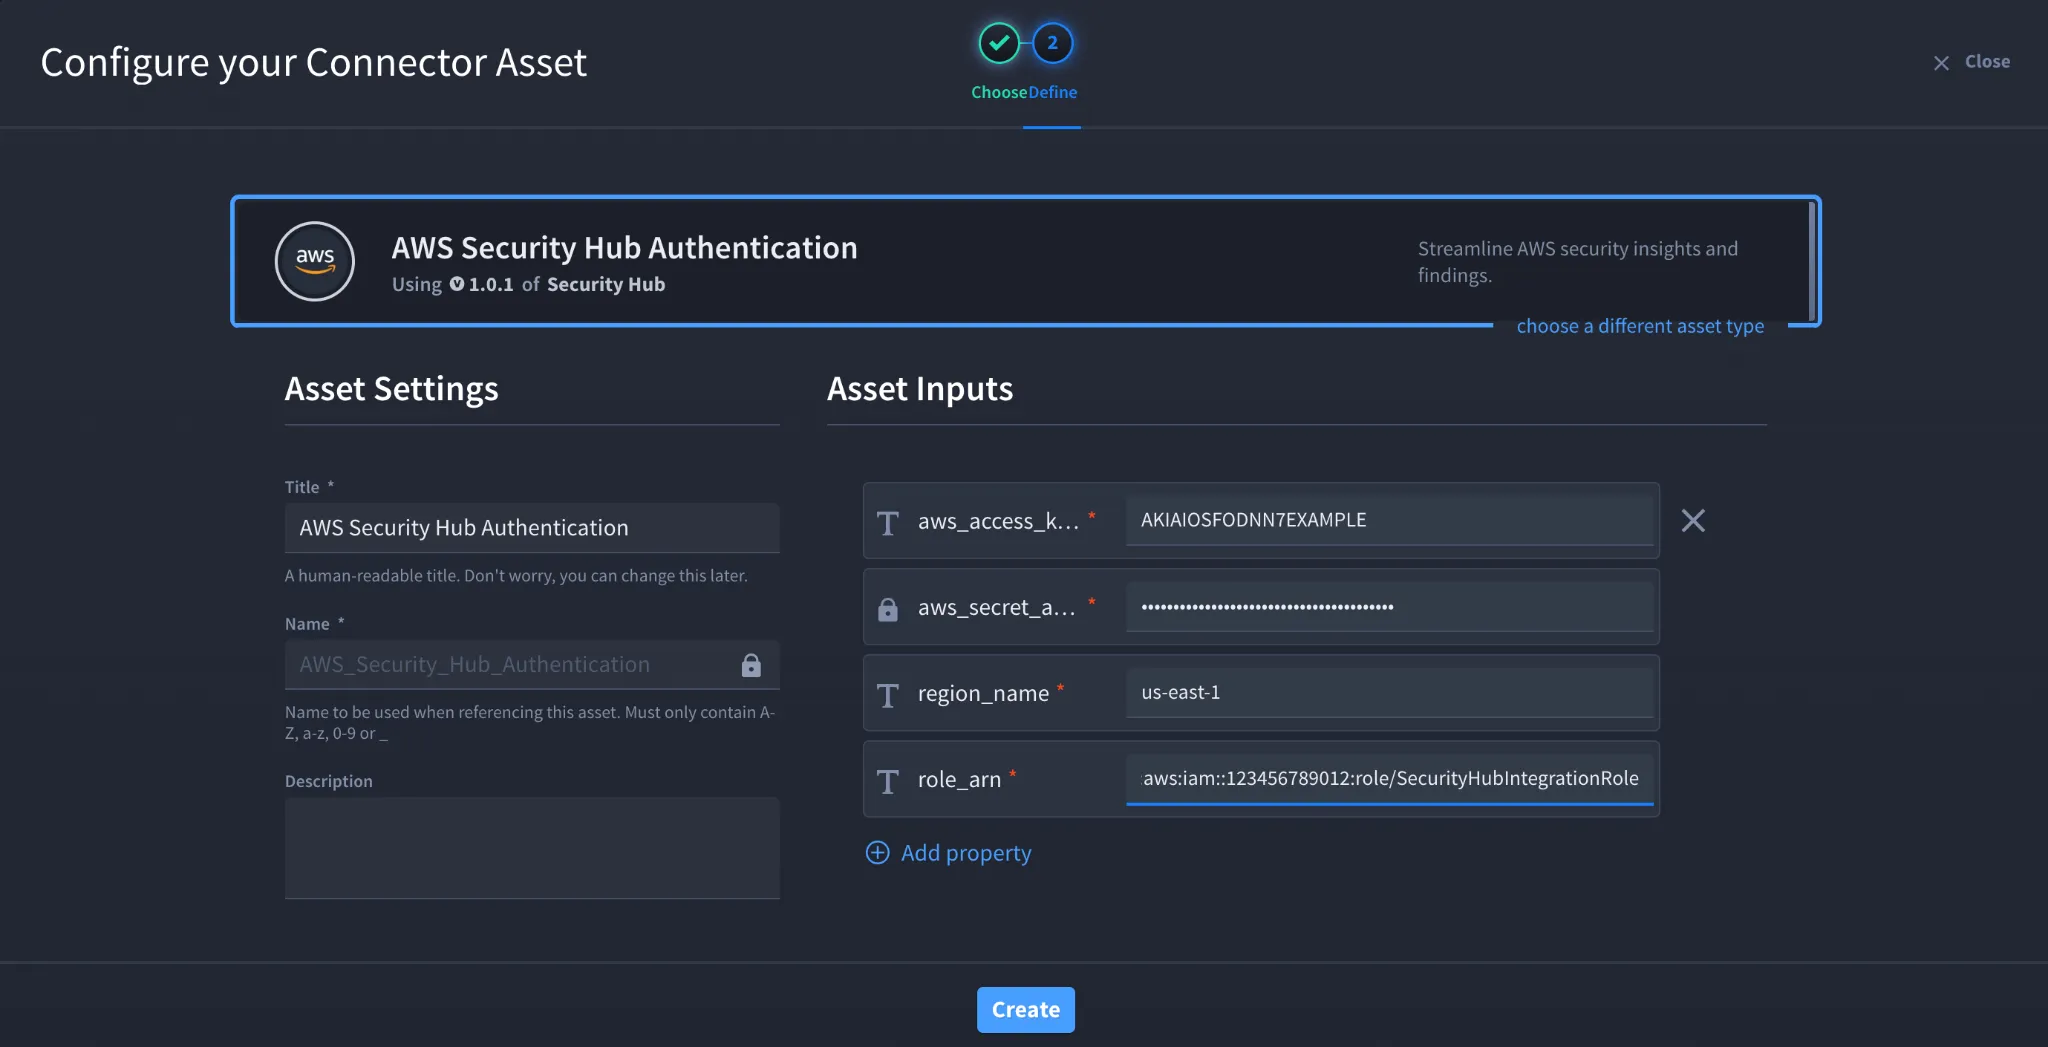Click the locked Name input field

[532, 665]
